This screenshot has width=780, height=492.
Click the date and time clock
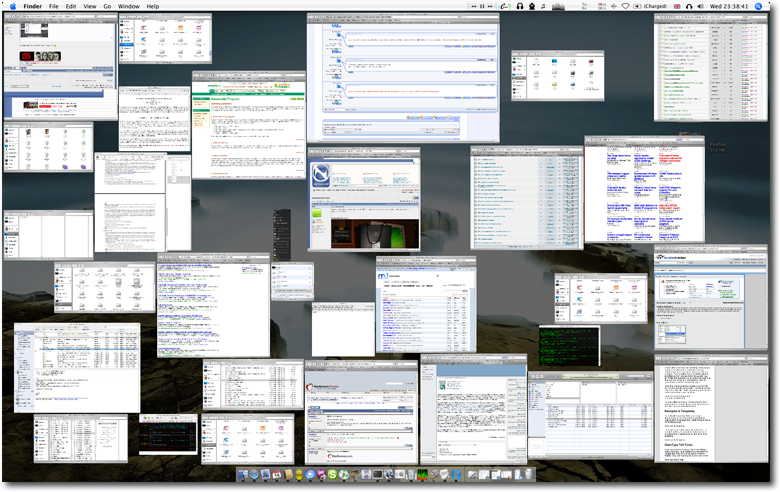[x=729, y=6]
